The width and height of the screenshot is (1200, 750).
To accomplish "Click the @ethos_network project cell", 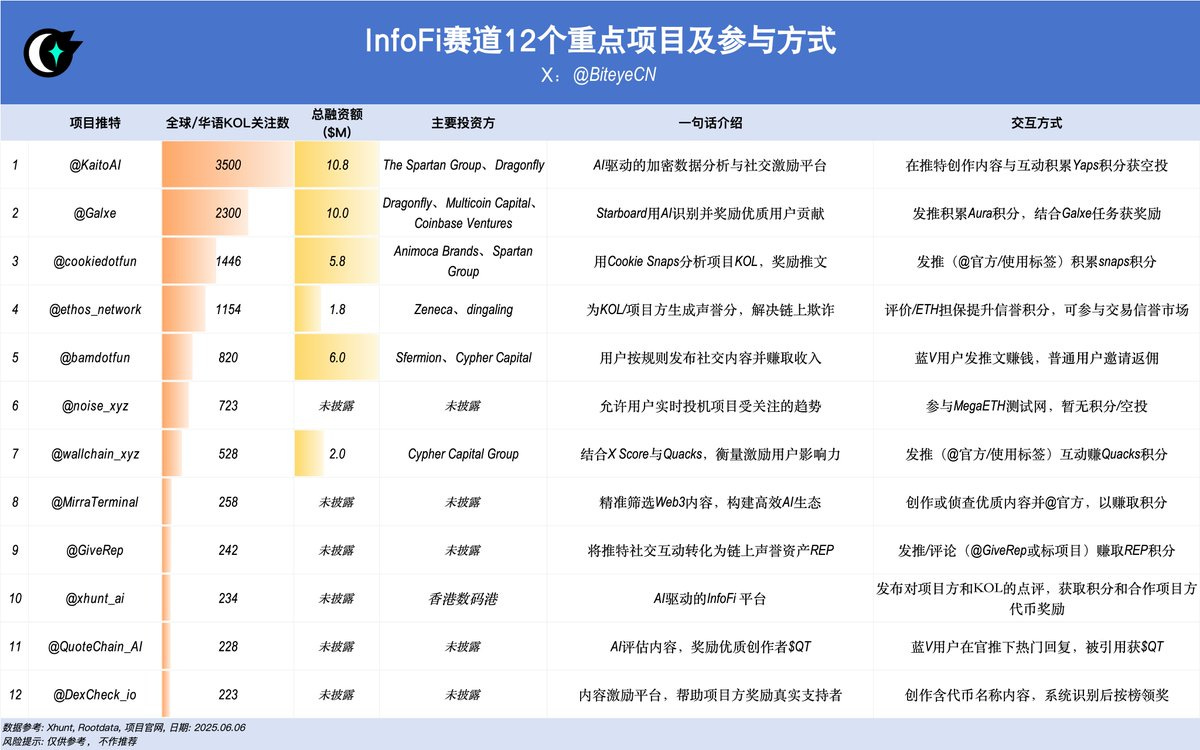I will point(95,309).
